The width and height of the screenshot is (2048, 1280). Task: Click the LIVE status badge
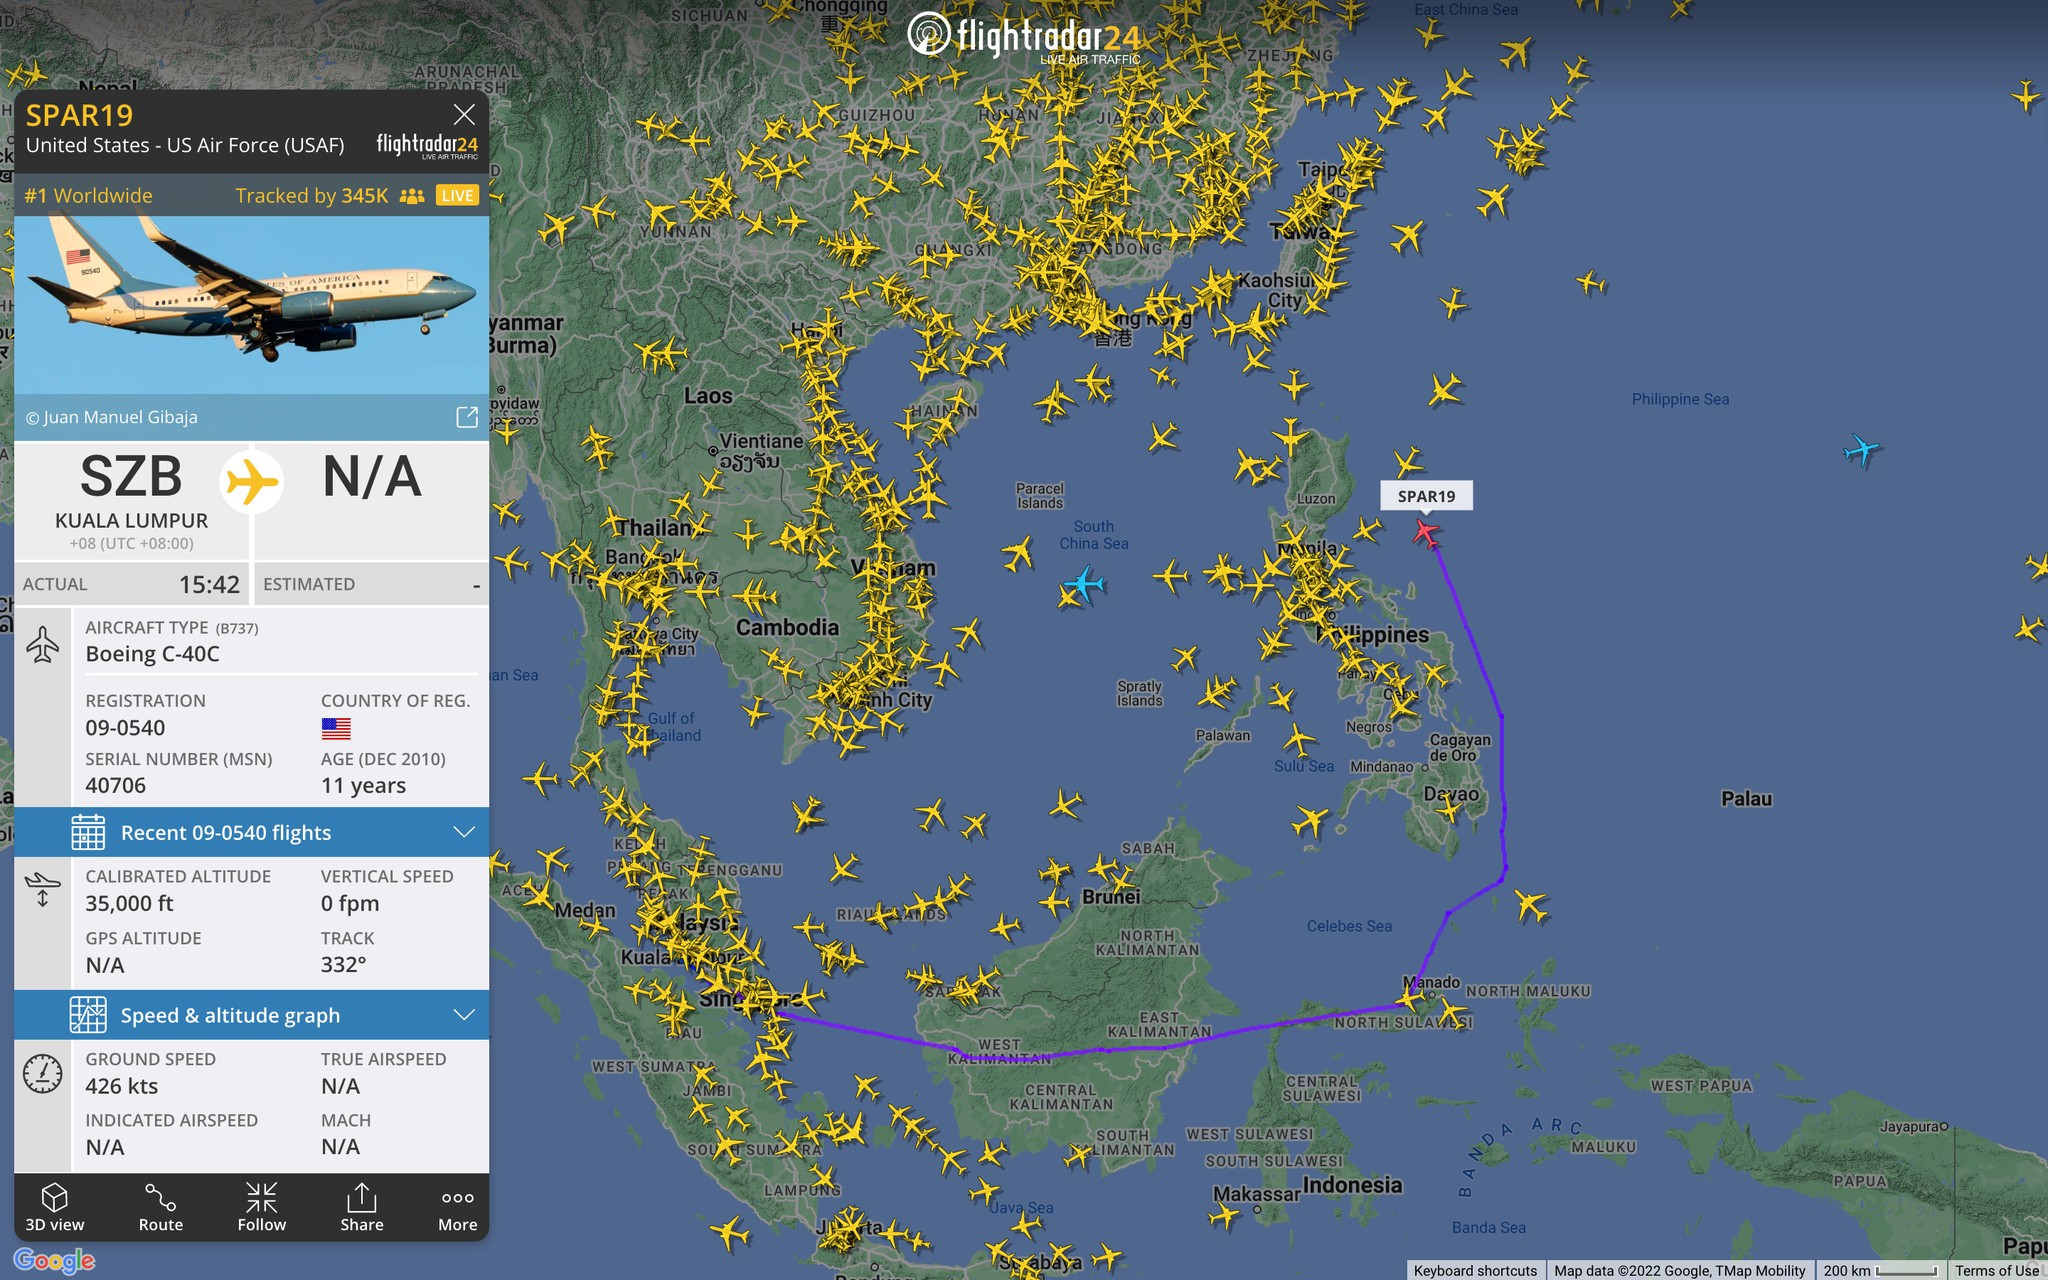[x=456, y=195]
